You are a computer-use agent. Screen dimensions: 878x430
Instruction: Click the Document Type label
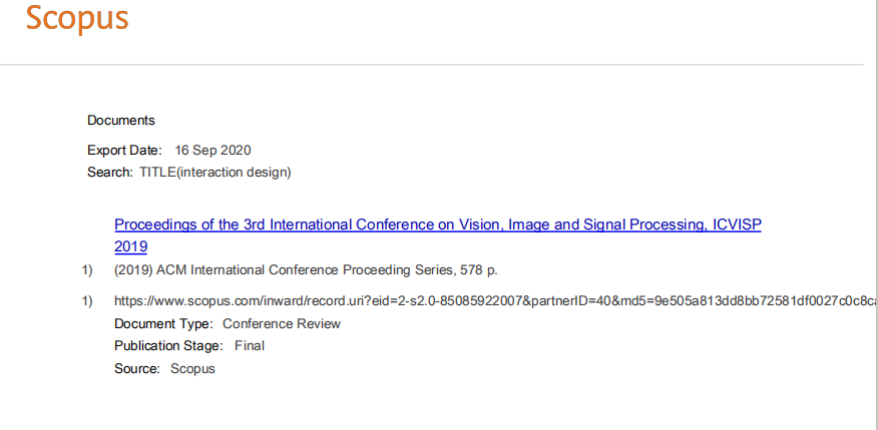click(164, 324)
